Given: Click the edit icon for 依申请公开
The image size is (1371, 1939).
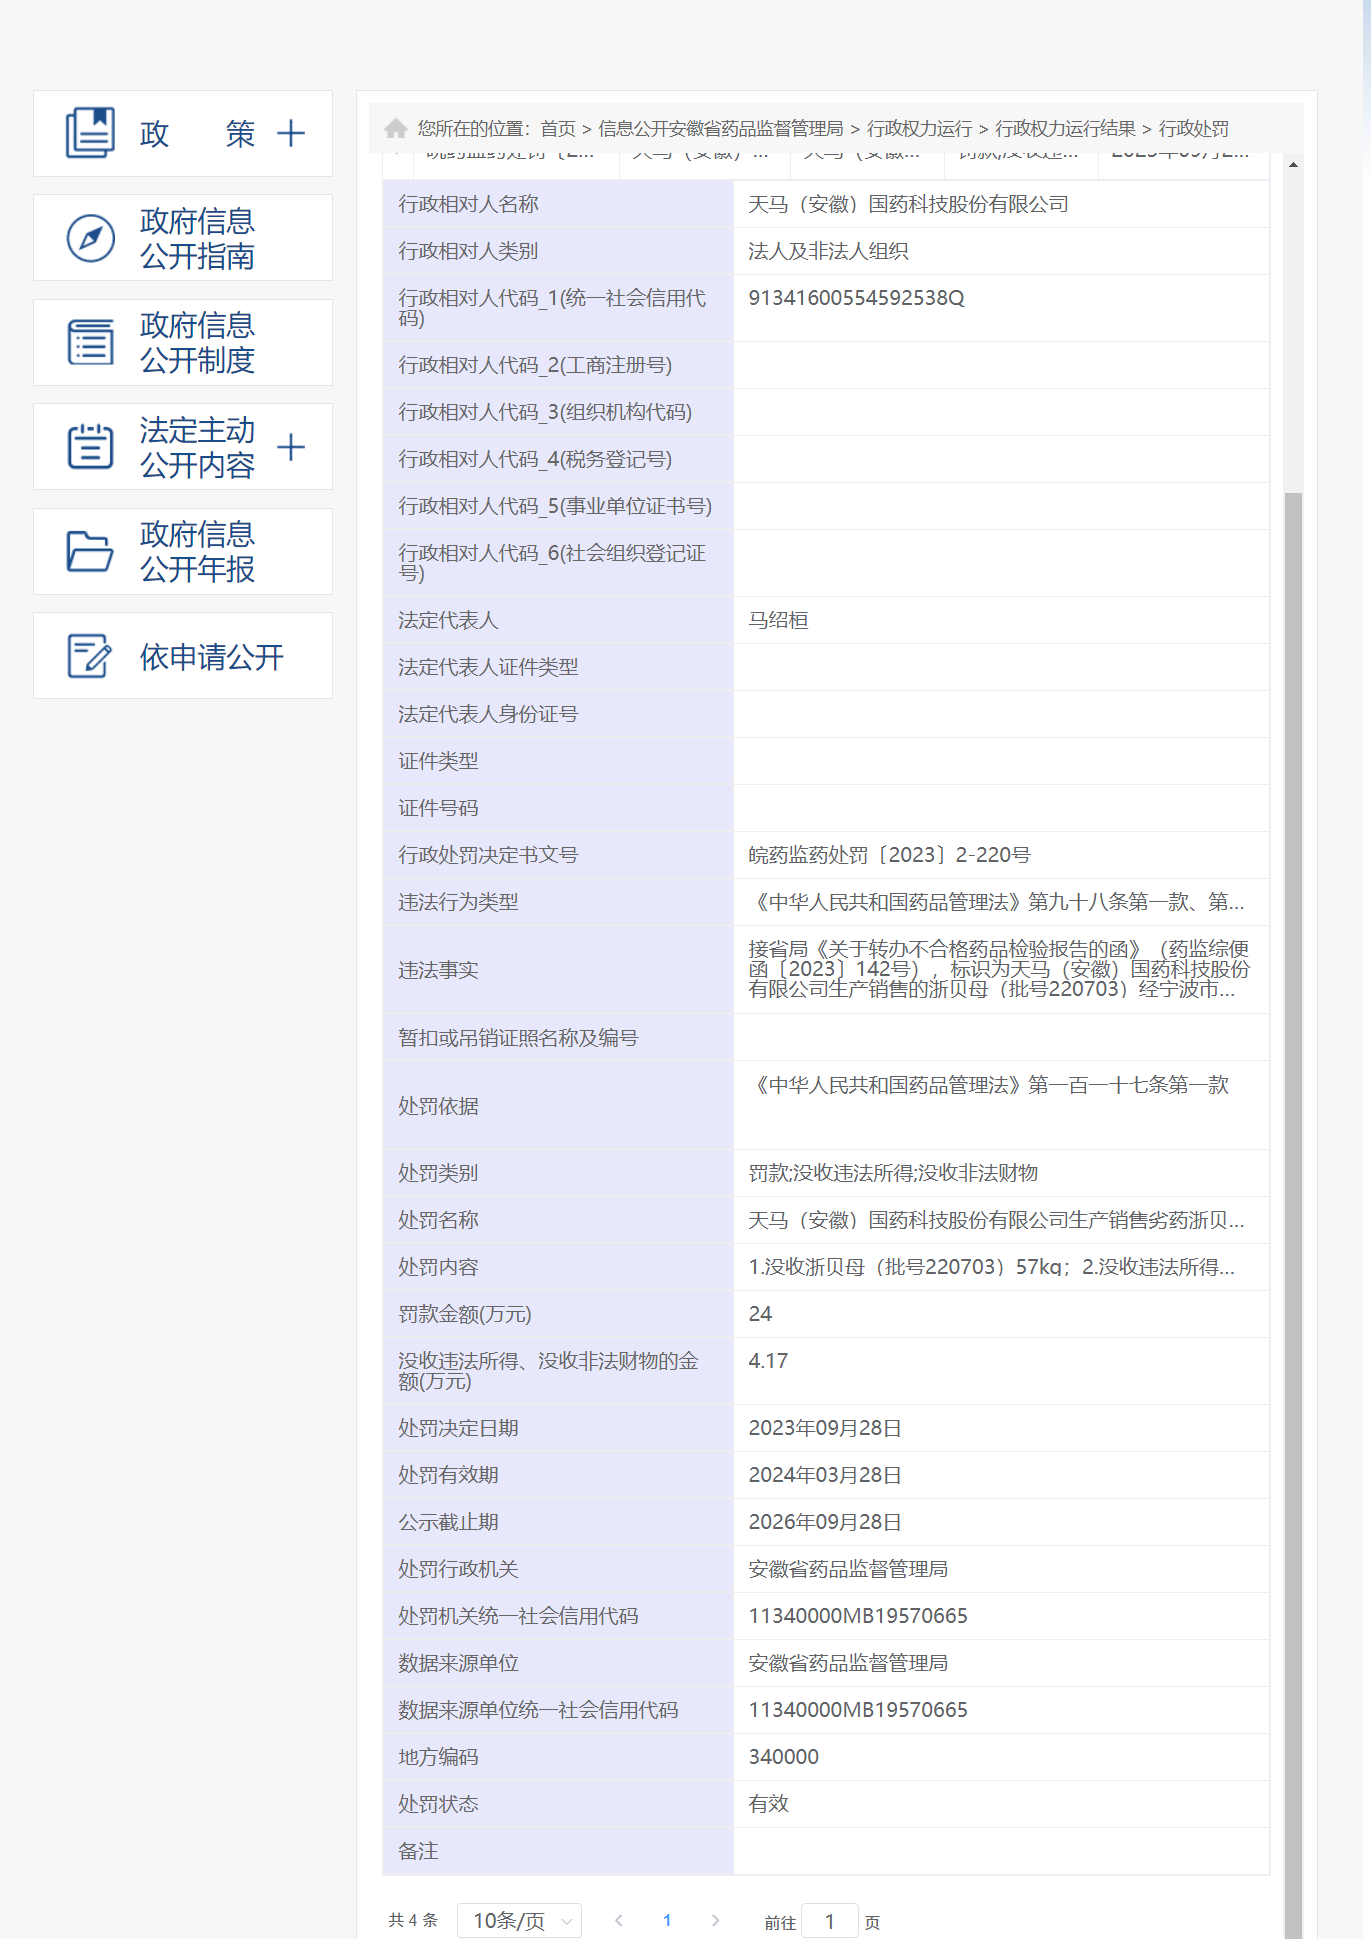Looking at the screenshot, I should tap(90, 656).
